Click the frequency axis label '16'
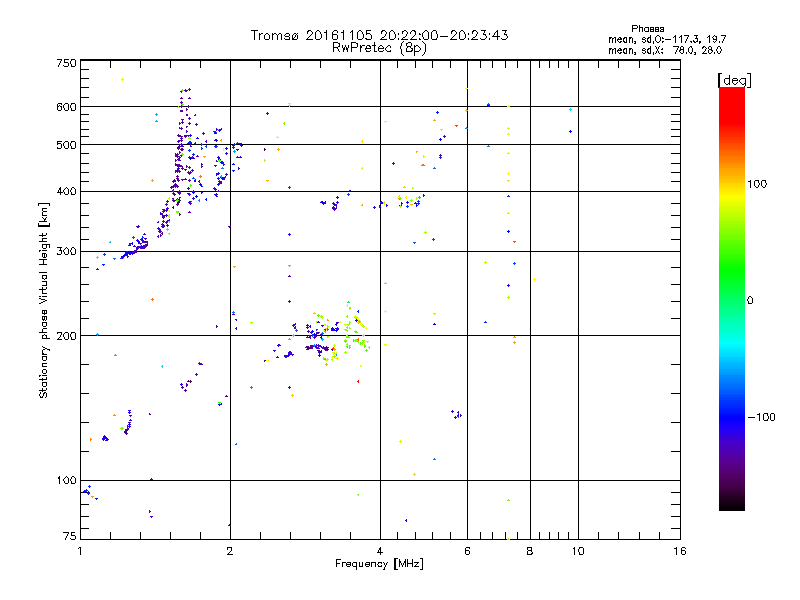The image size is (800, 600). tap(680, 551)
